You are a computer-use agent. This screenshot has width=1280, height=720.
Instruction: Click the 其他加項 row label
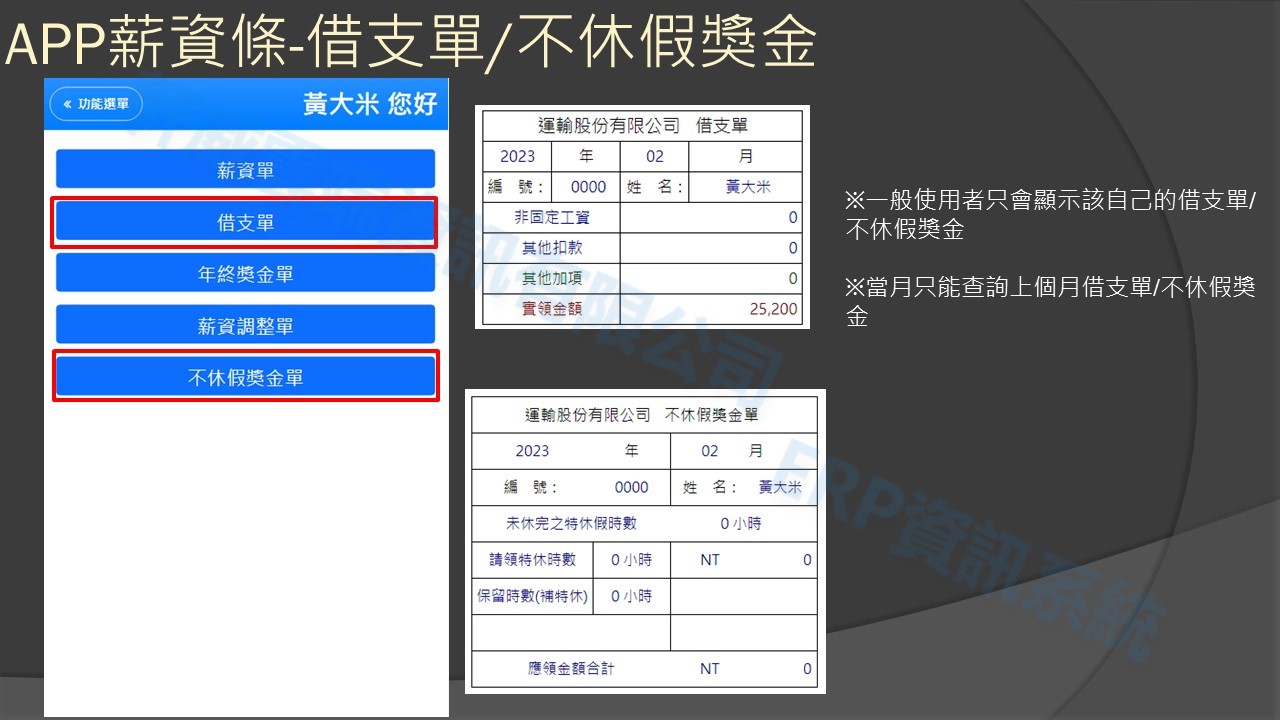pyautogui.click(x=552, y=278)
